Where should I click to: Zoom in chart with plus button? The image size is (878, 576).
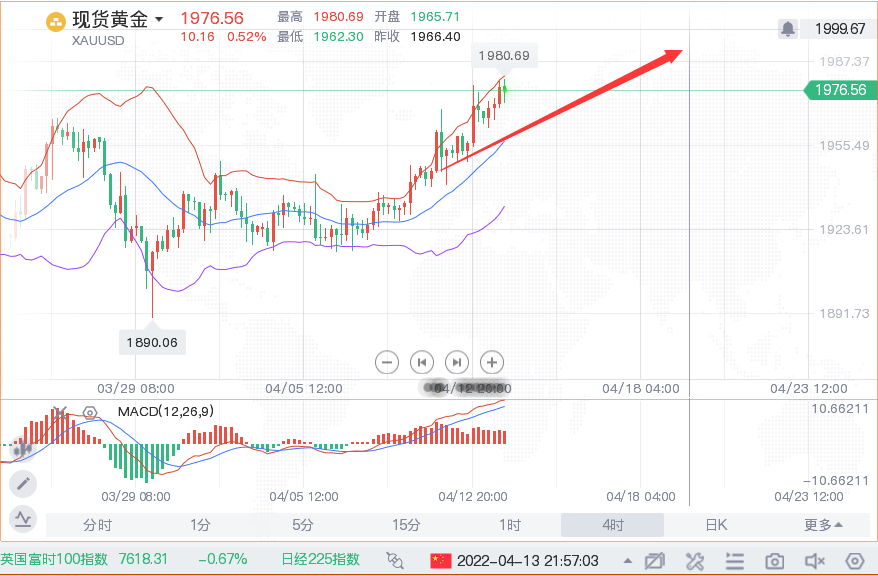[x=492, y=362]
